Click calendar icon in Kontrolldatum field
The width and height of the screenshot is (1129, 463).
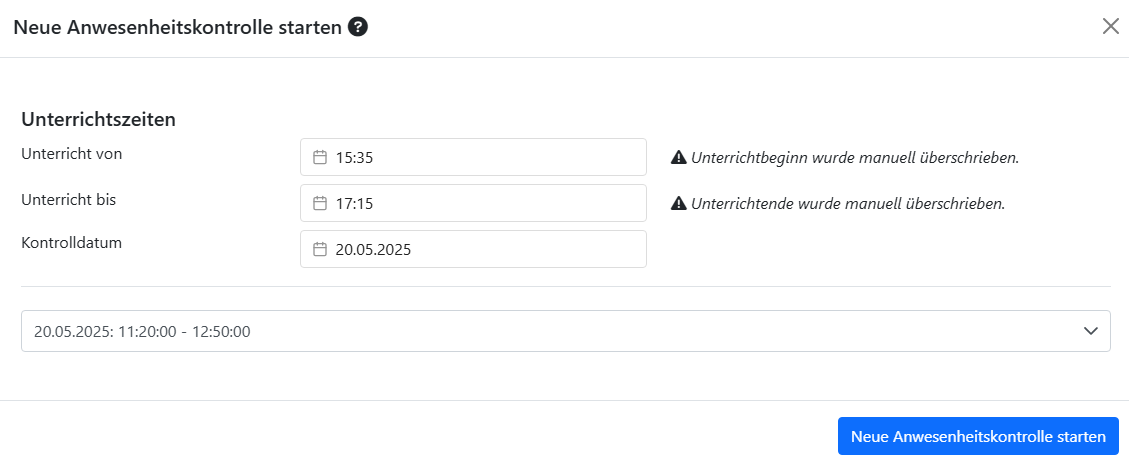point(320,249)
